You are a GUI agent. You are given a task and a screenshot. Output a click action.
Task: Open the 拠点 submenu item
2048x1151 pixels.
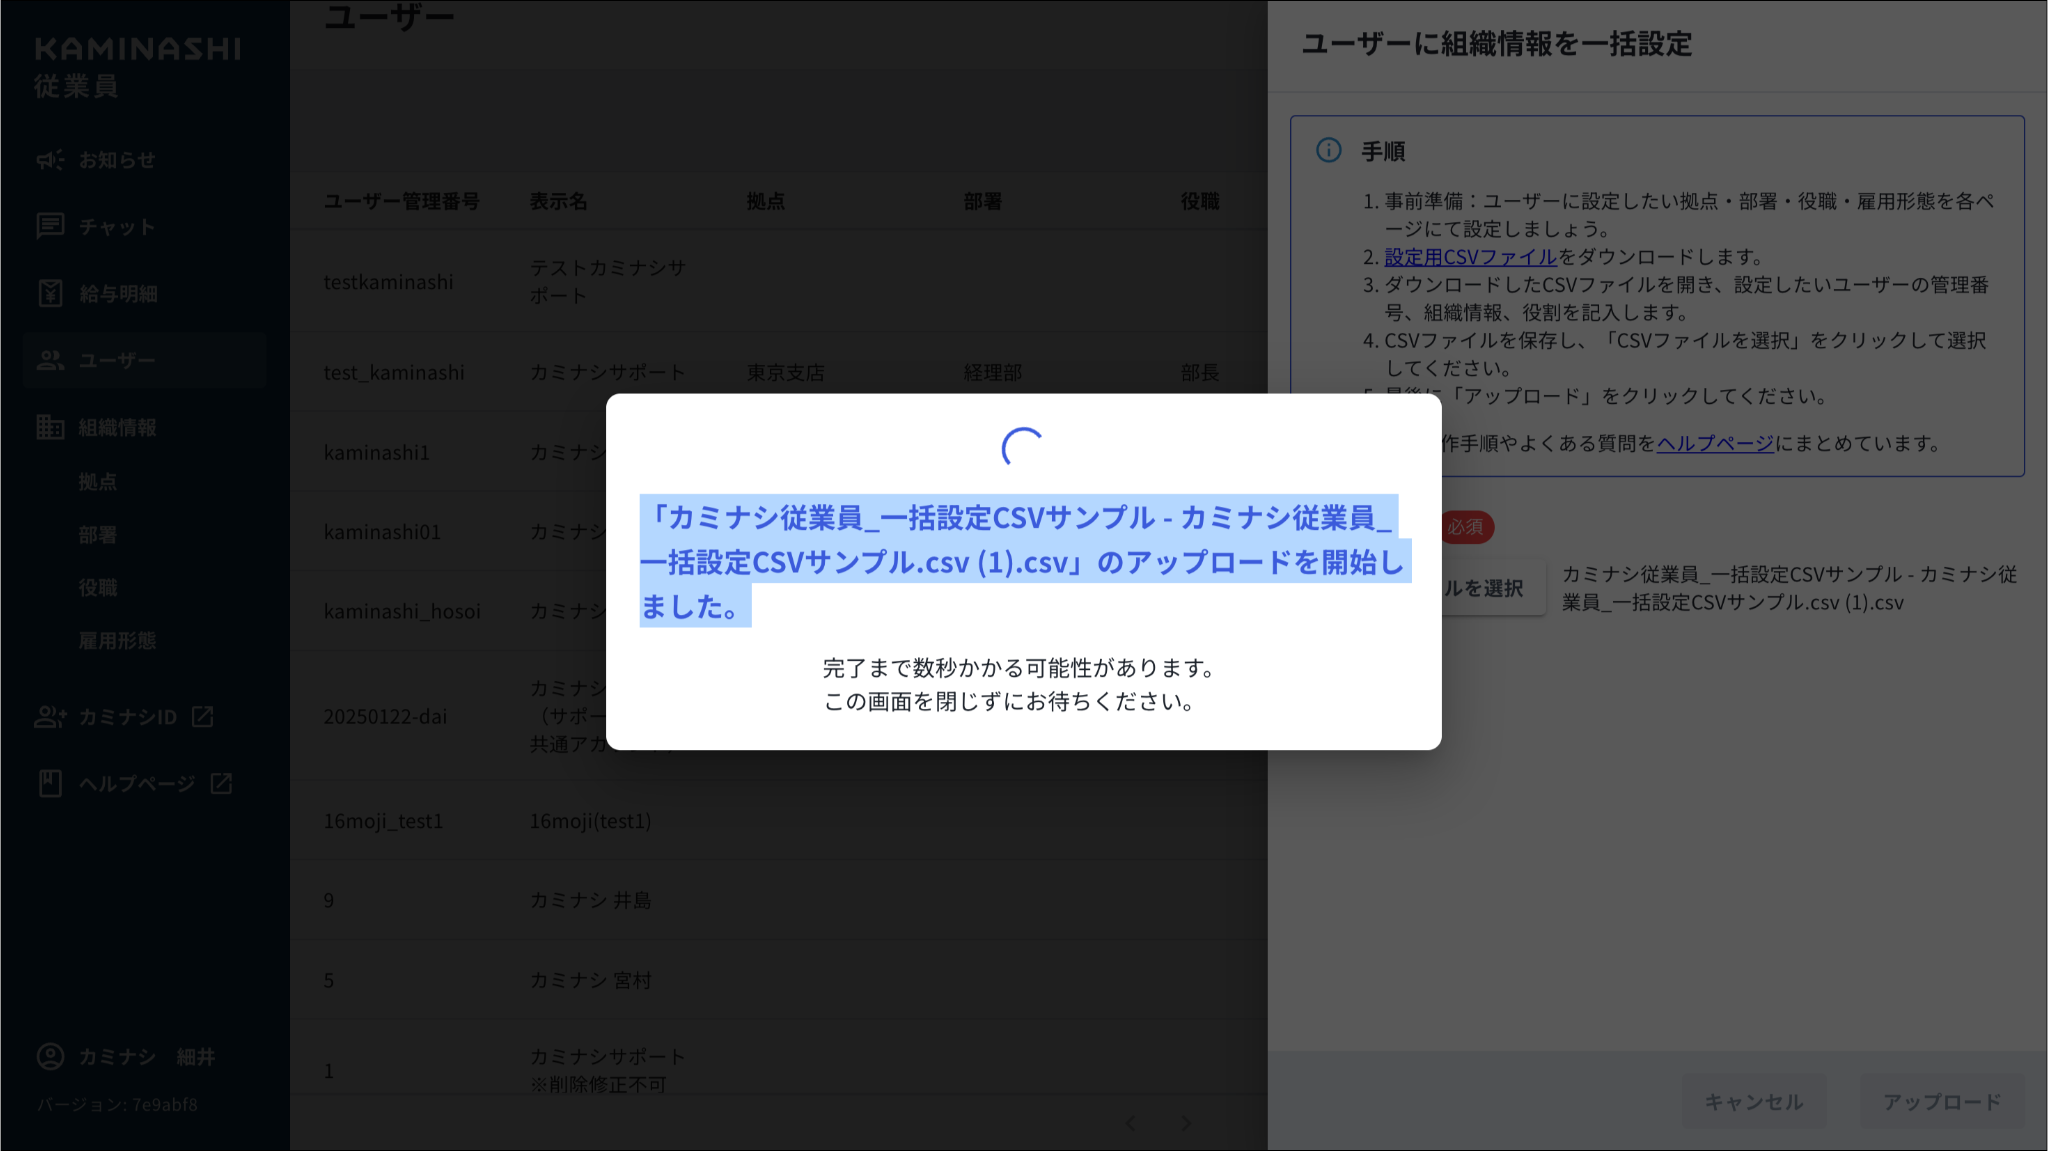click(98, 482)
